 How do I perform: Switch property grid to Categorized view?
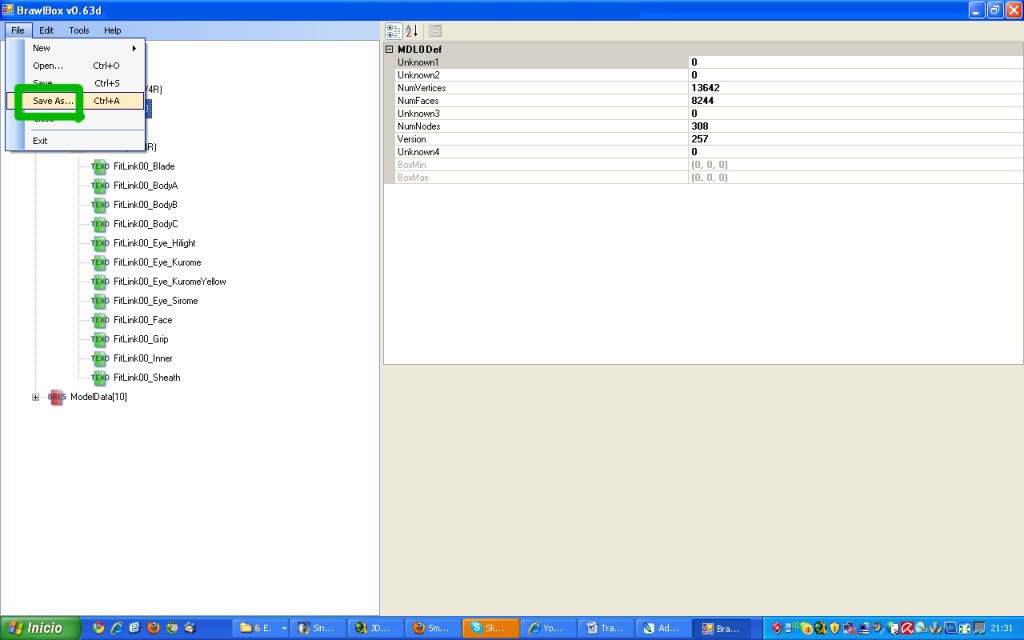pyautogui.click(x=393, y=31)
